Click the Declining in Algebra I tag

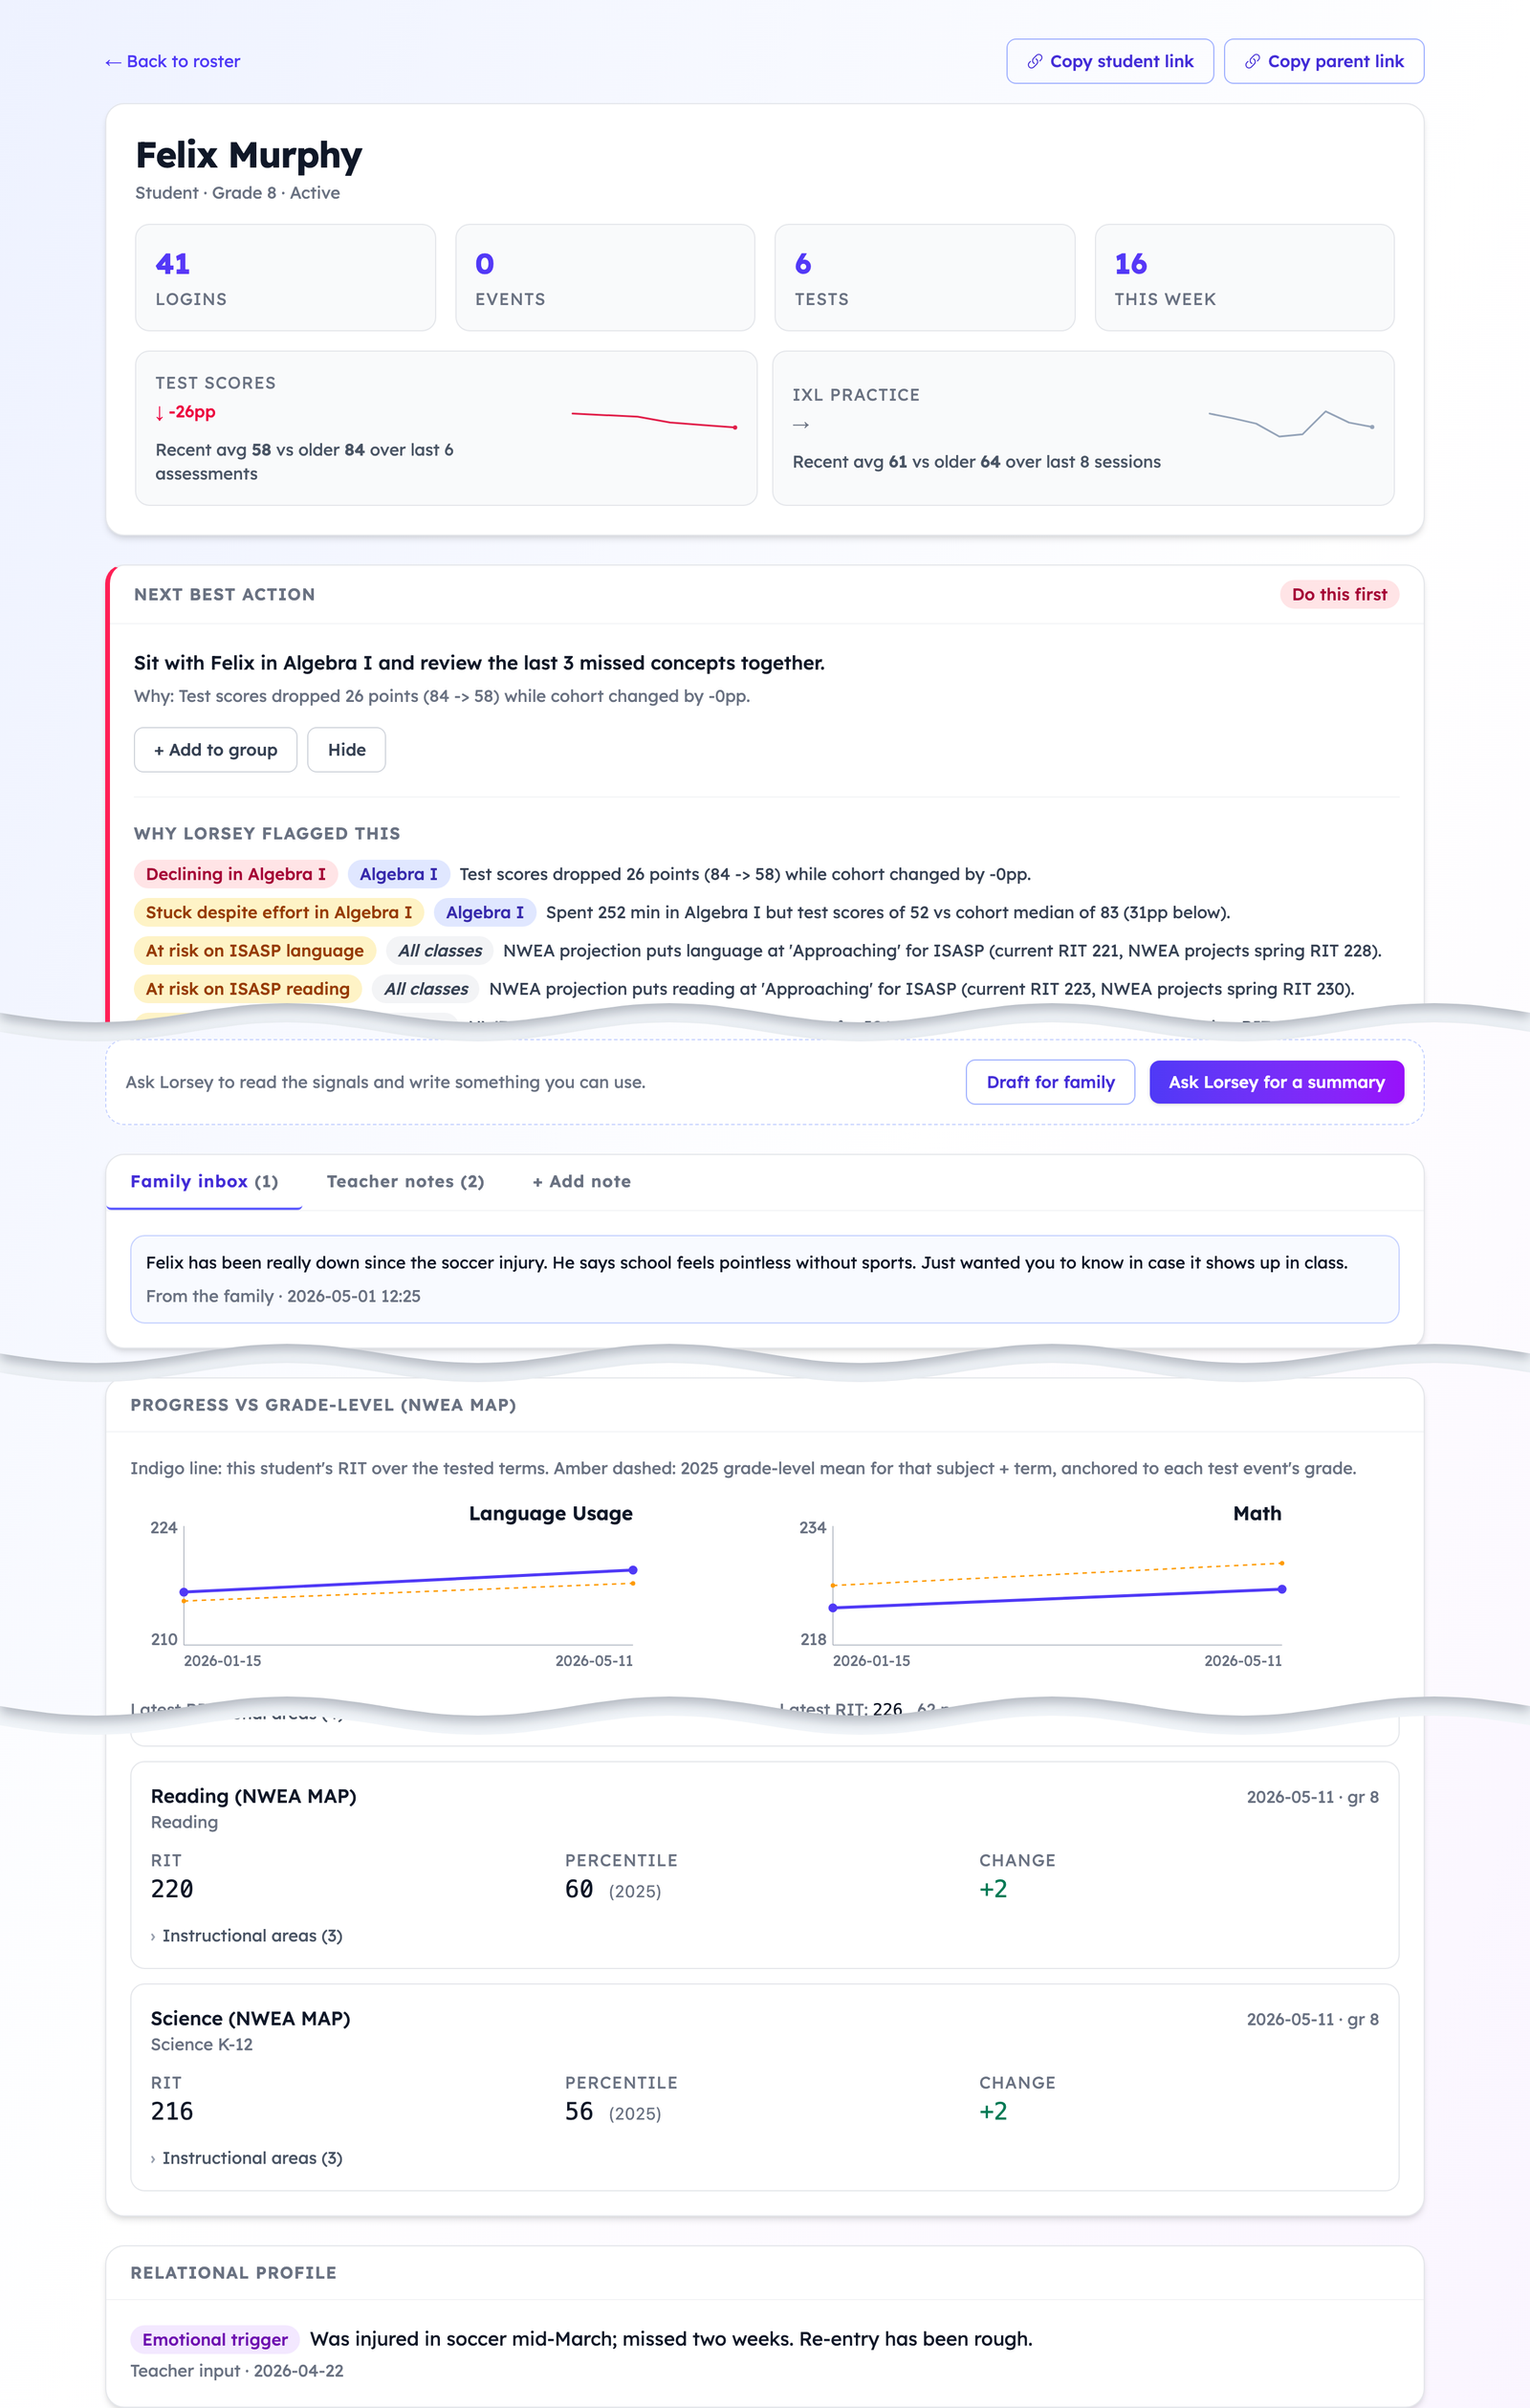[x=236, y=874]
